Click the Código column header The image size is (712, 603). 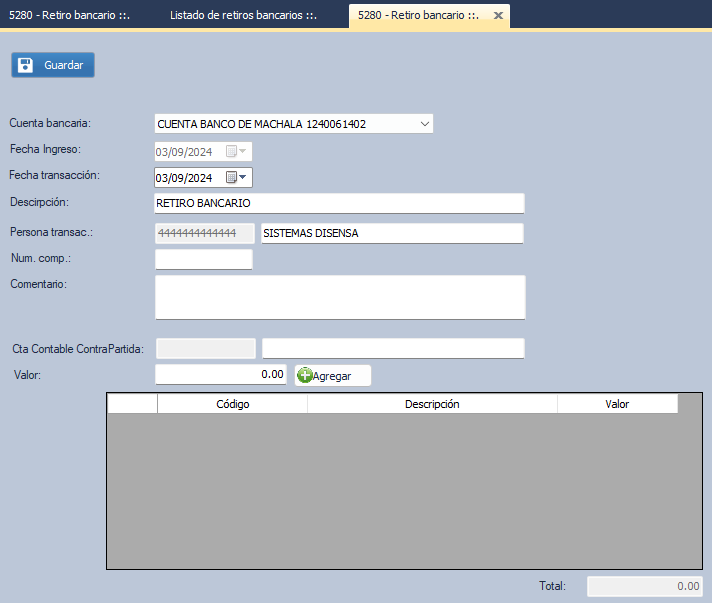232,404
